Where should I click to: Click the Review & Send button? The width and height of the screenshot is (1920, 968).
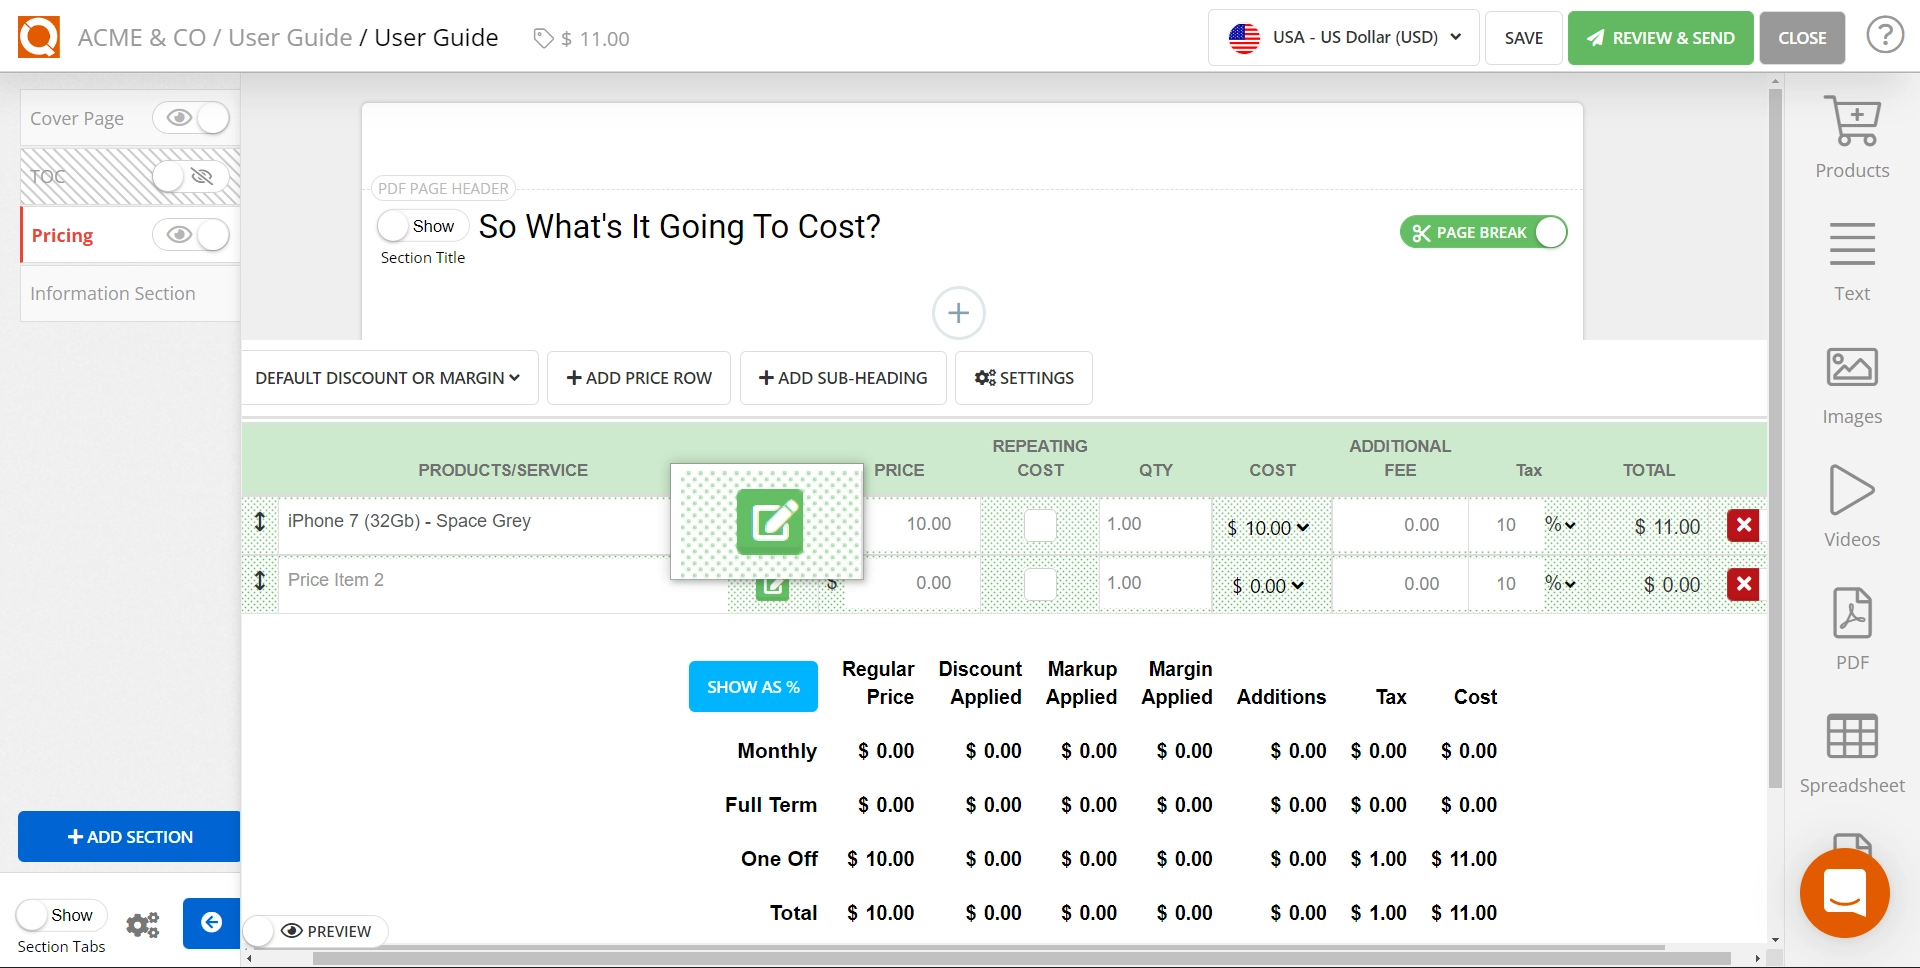pyautogui.click(x=1660, y=38)
